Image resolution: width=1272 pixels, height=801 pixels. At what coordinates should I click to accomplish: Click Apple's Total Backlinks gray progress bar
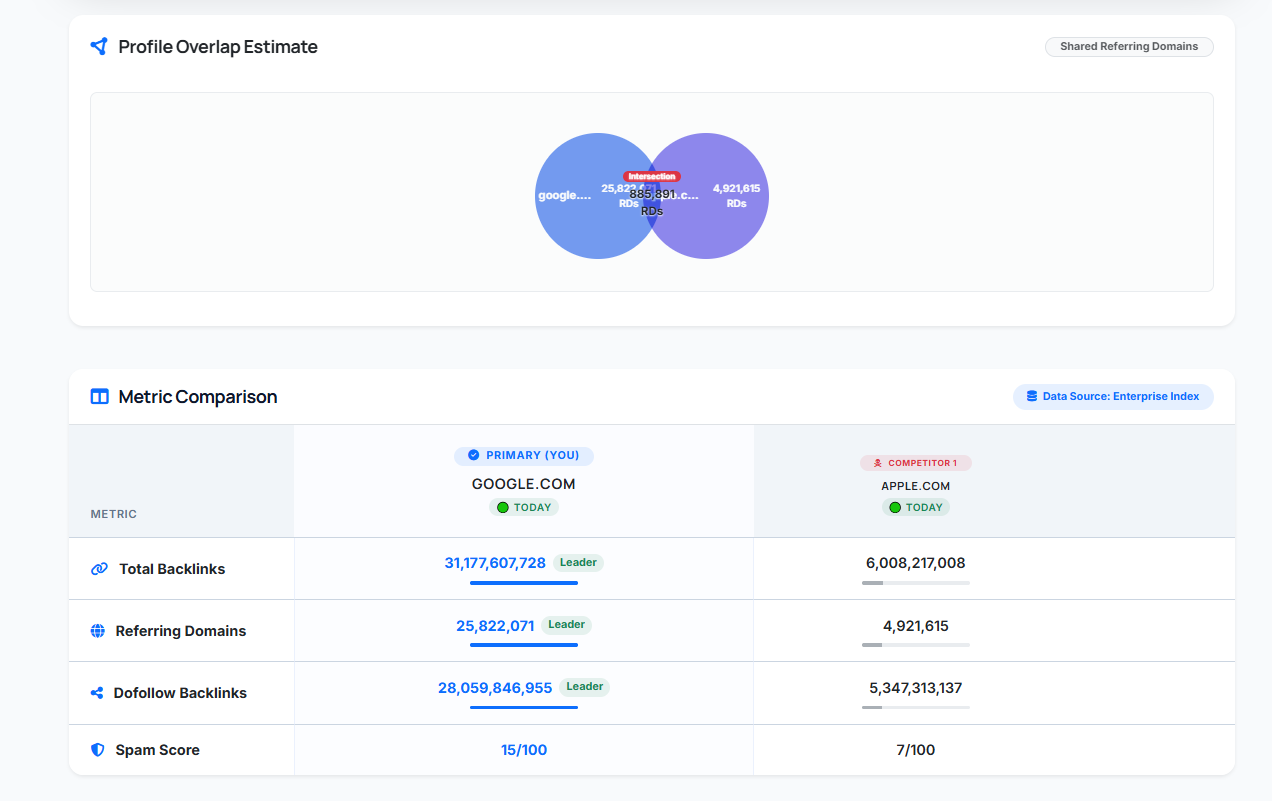point(916,583)
